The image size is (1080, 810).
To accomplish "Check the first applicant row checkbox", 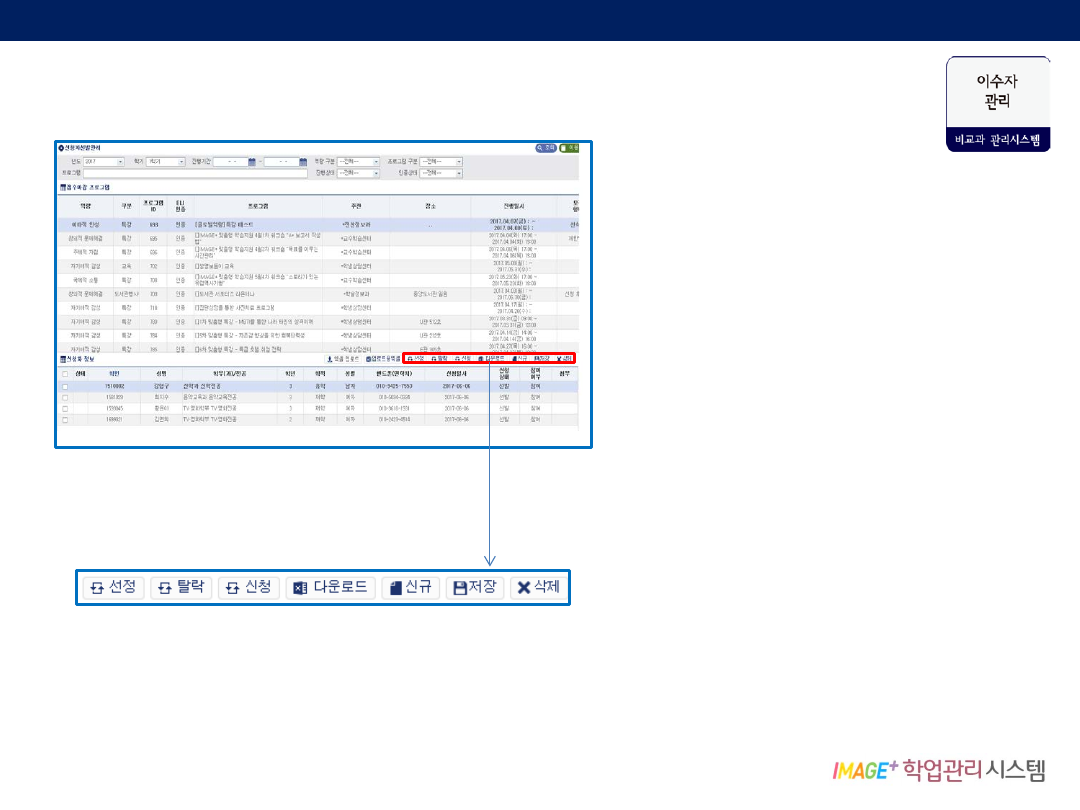I will [x=66, y=385].
